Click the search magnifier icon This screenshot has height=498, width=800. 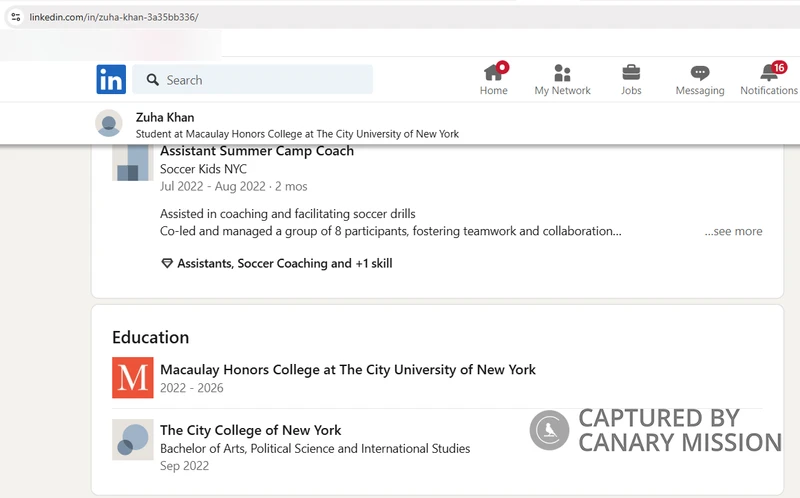coord(152,80)
